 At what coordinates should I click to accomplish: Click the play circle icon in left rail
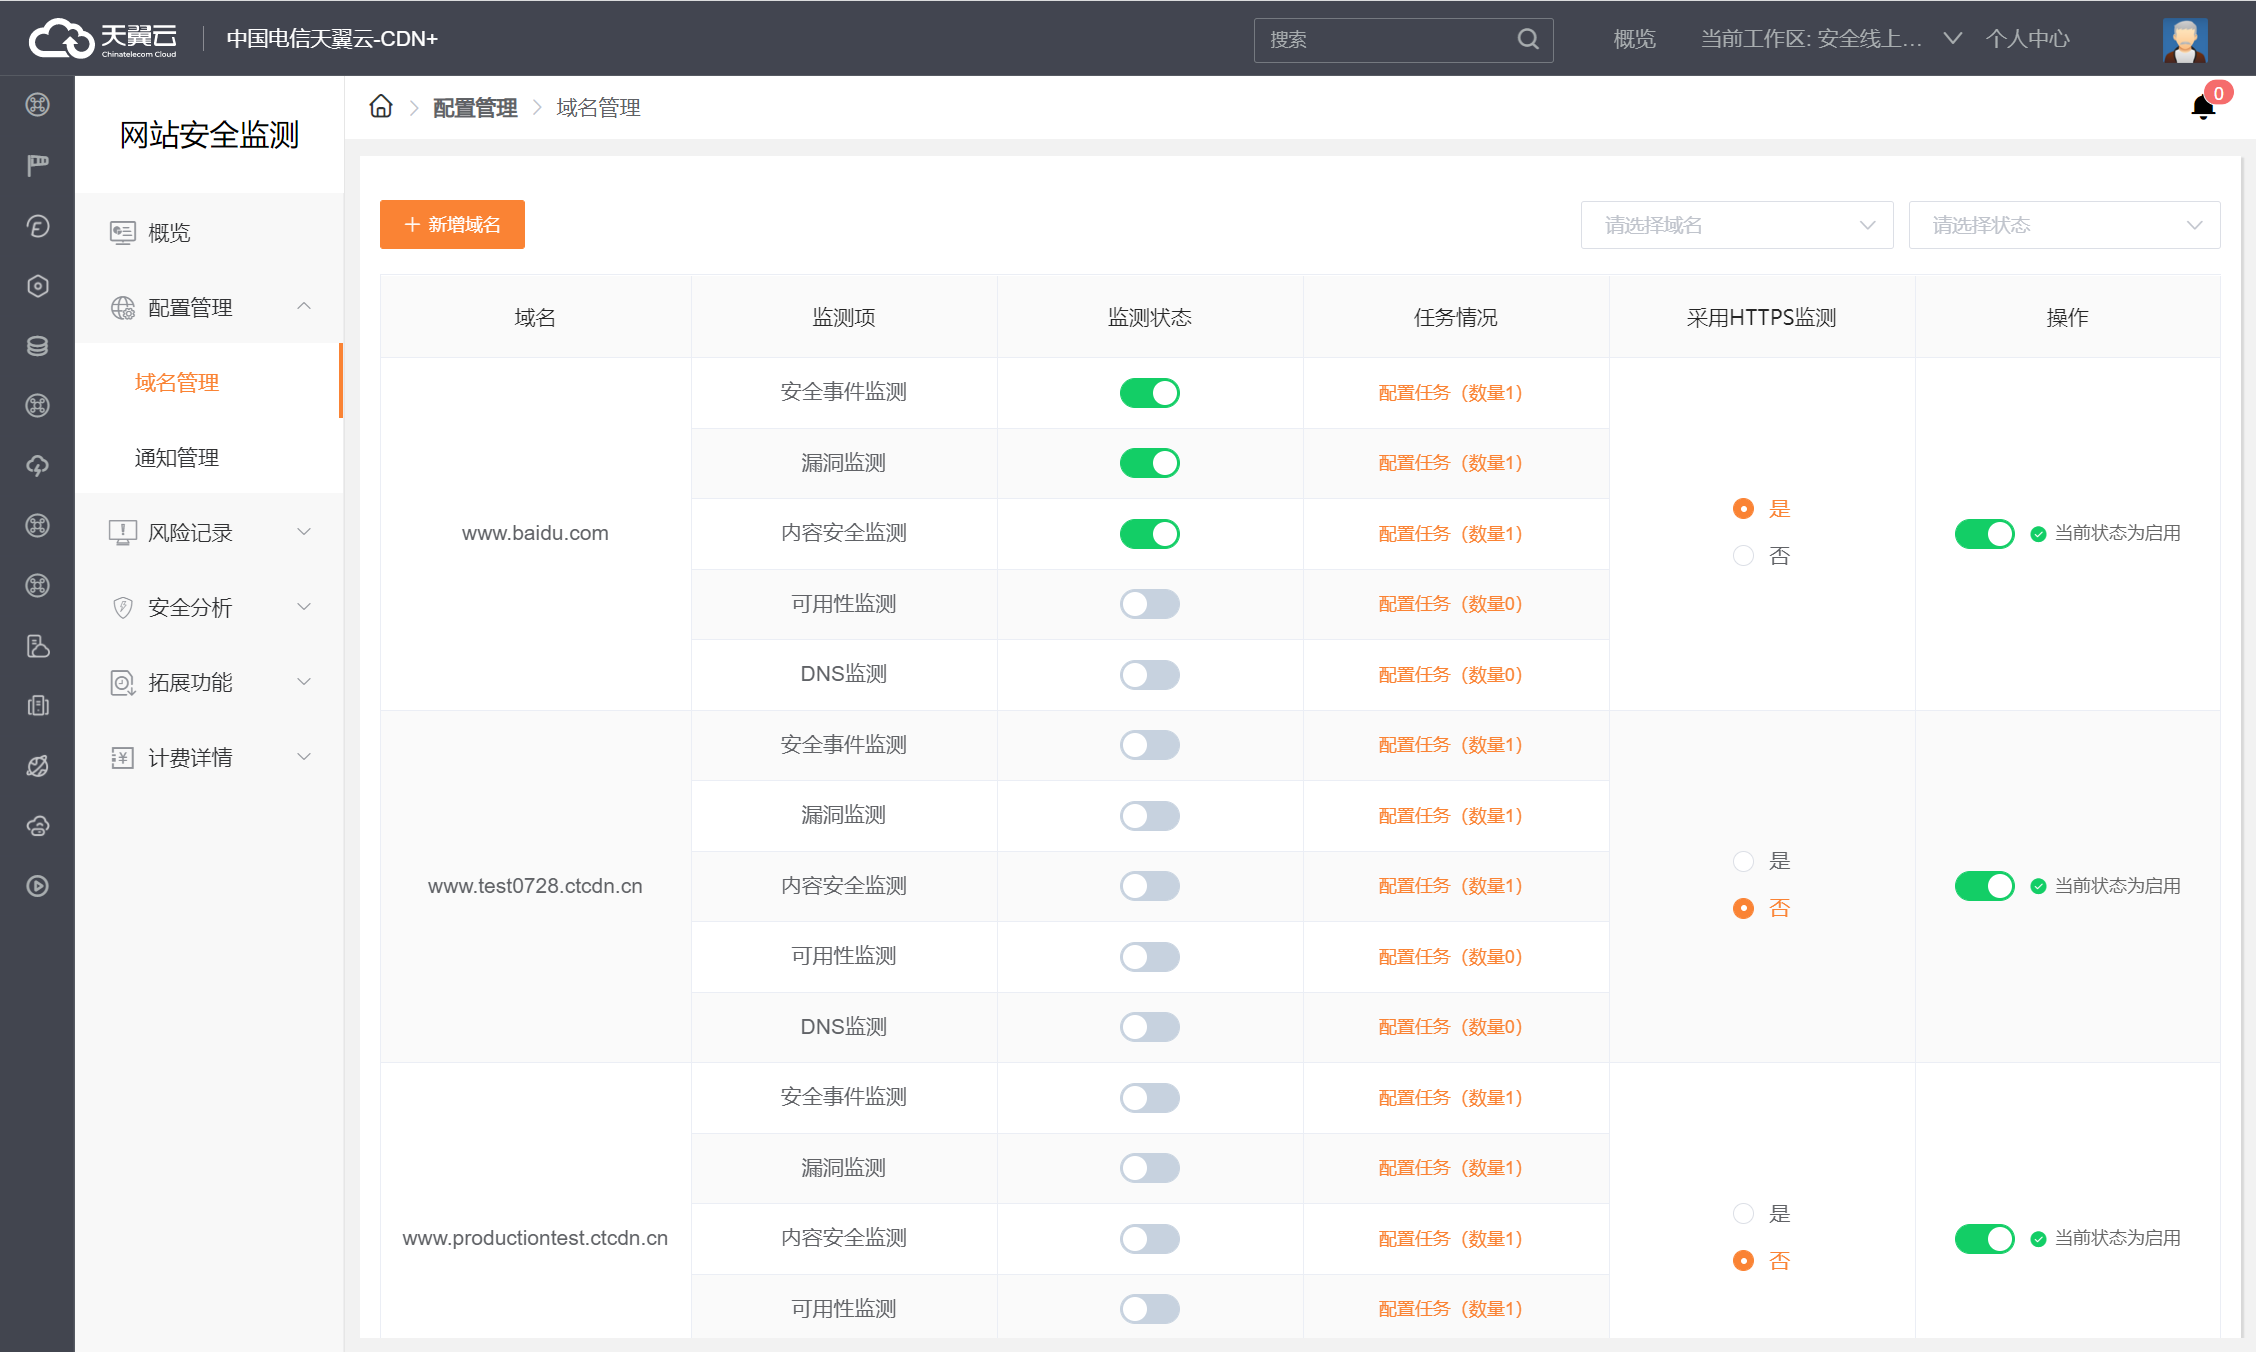(38, 886)
